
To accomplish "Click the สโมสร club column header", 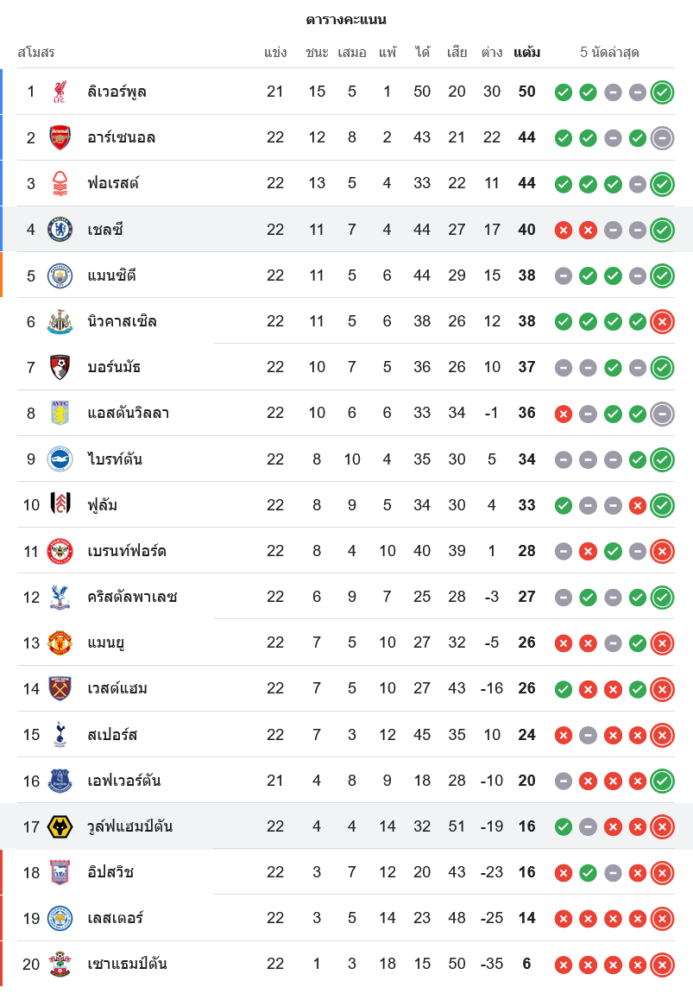I will click(36, 52).
